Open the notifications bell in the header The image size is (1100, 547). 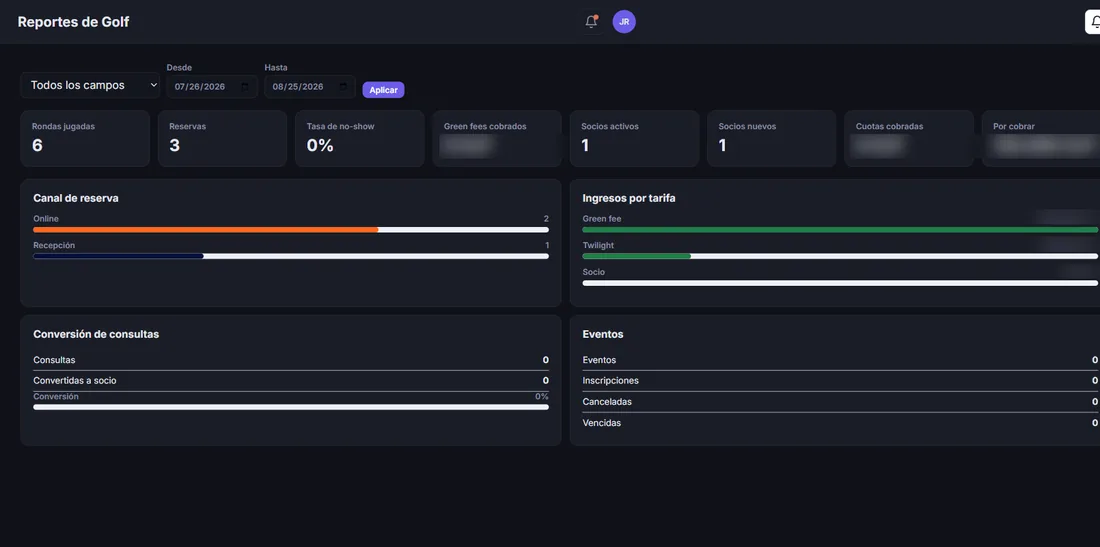tap(591, 22)
